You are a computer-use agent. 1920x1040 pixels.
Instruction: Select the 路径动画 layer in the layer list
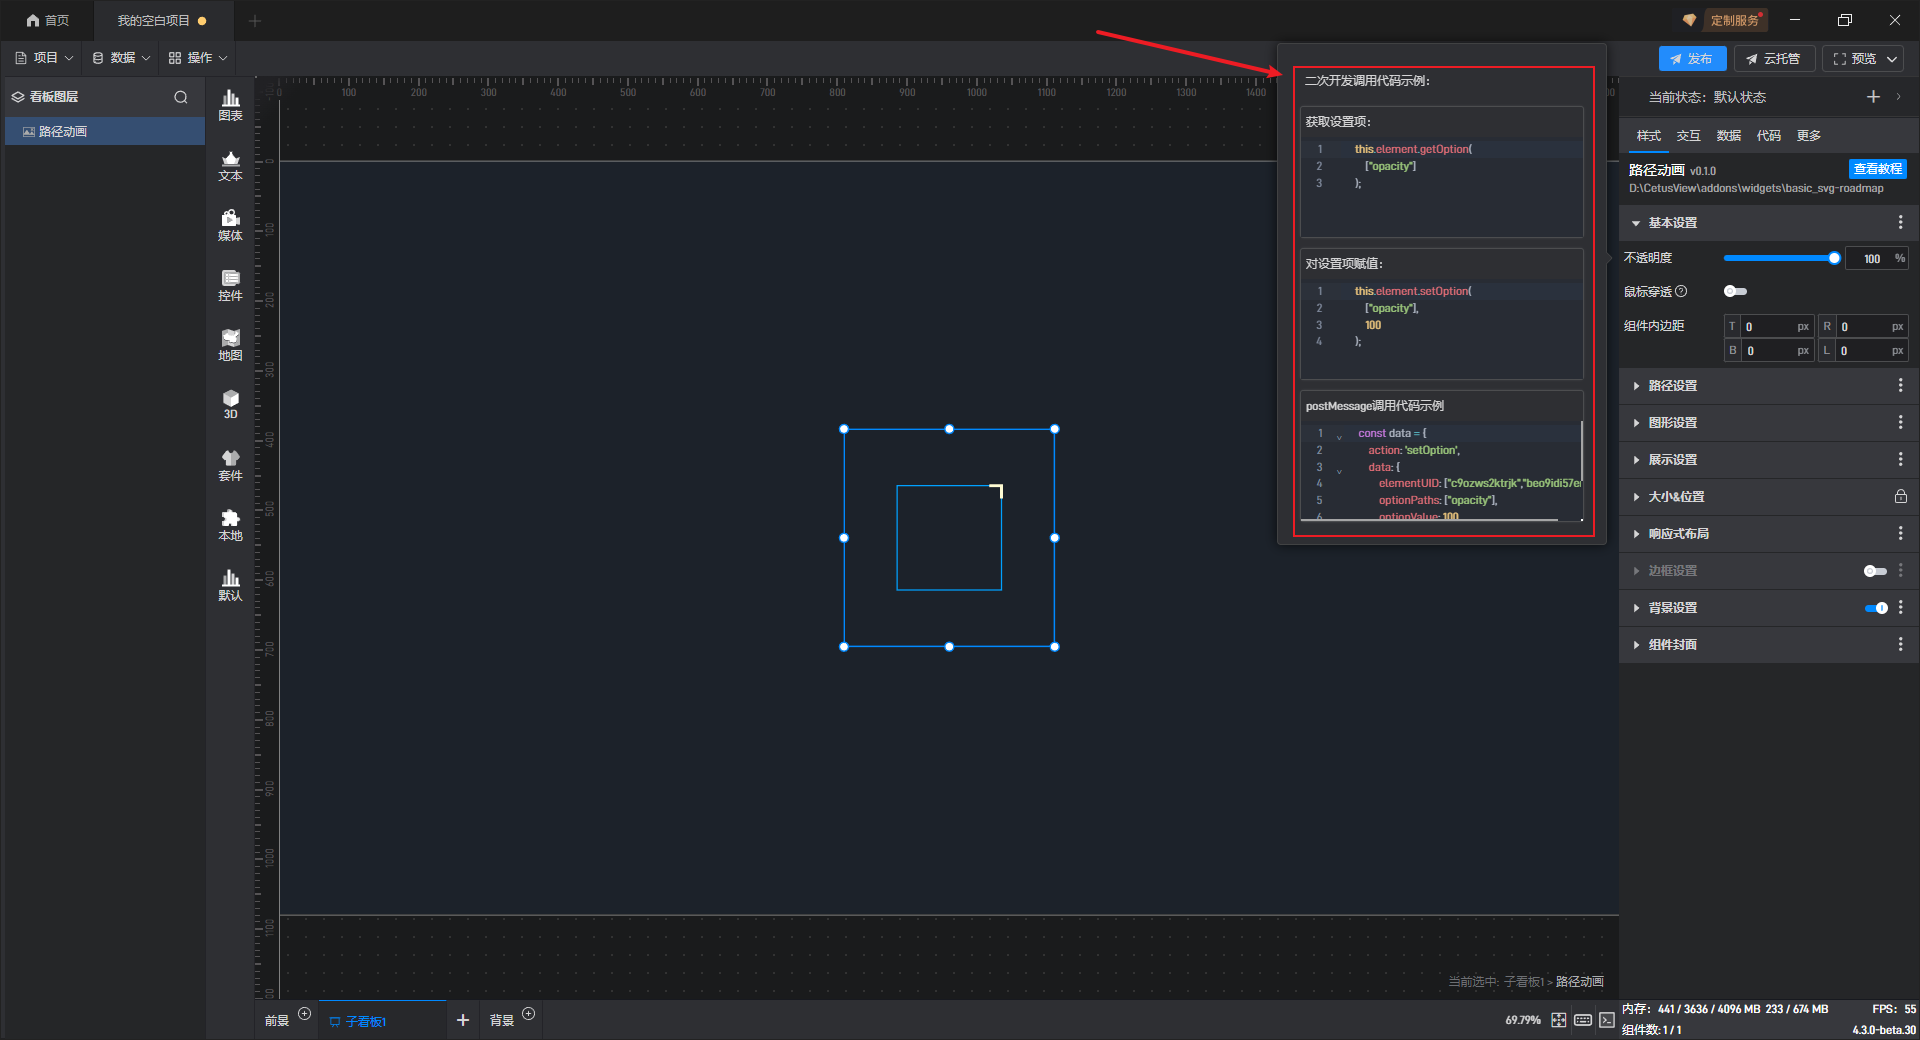[63, 132]
